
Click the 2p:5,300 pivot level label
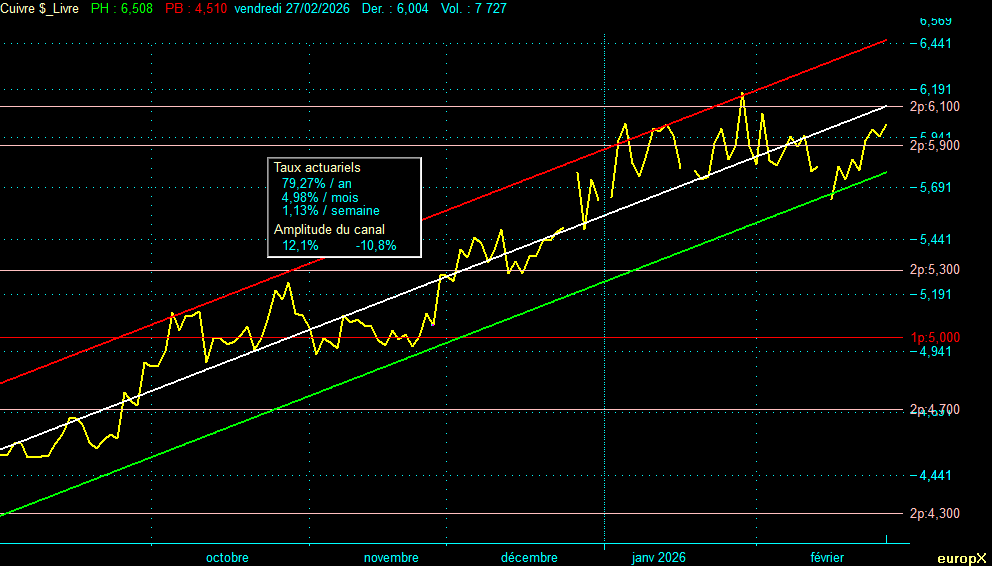pos(935,270)
